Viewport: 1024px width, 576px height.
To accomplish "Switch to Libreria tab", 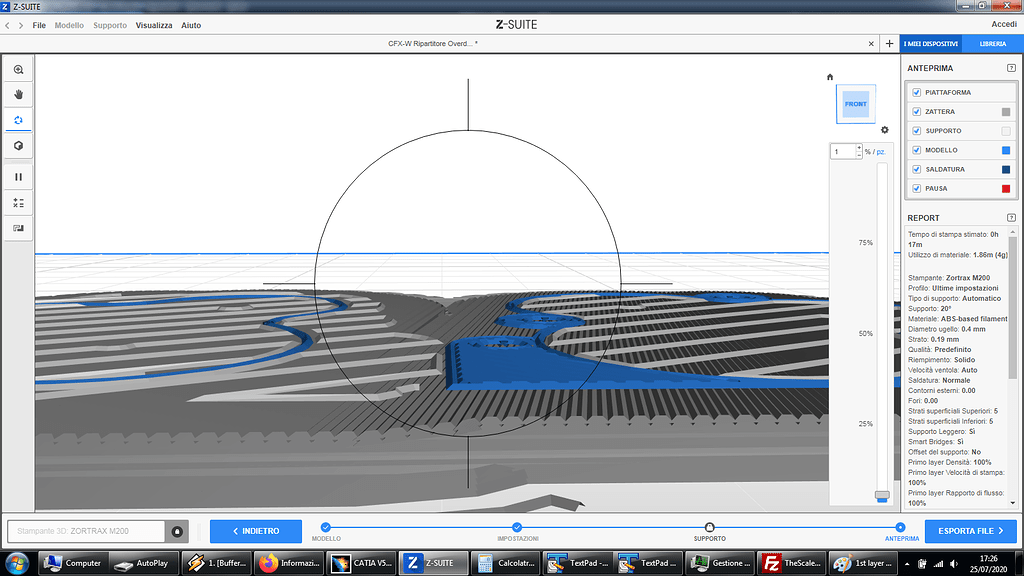I will pyautogui.click(x=993, y=44).
